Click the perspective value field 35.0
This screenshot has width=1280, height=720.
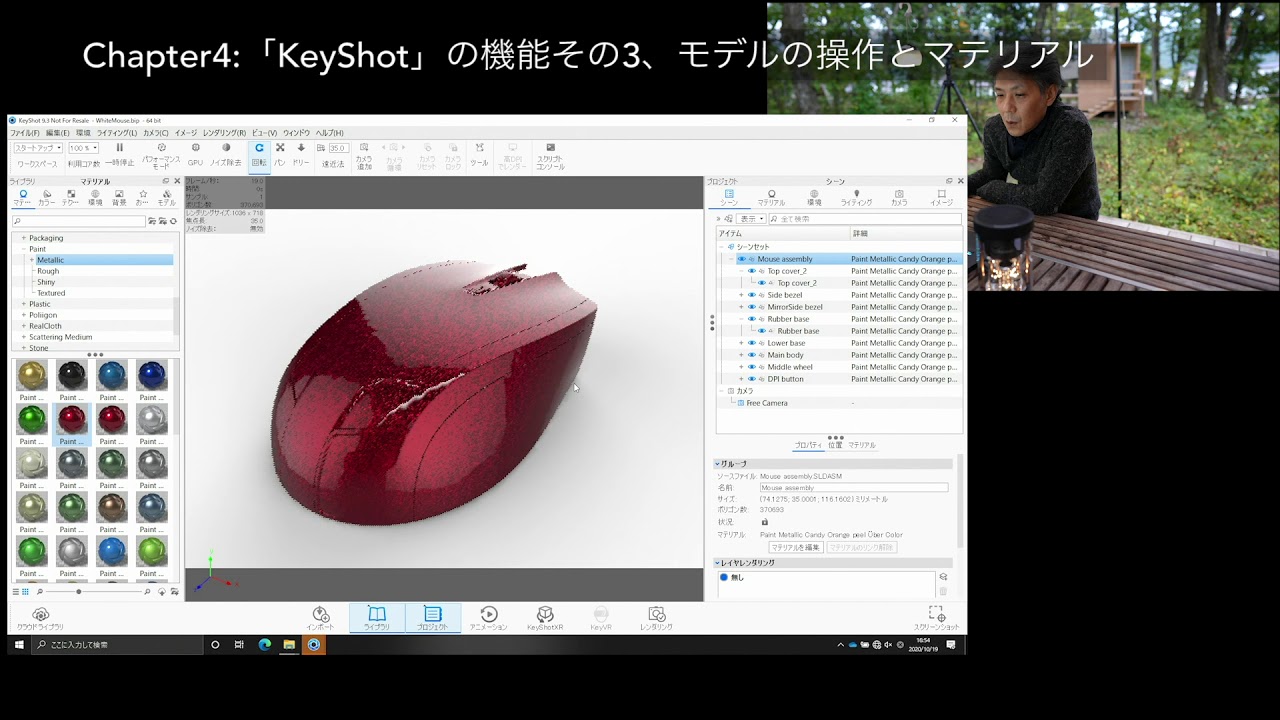(x=337, y=148)
